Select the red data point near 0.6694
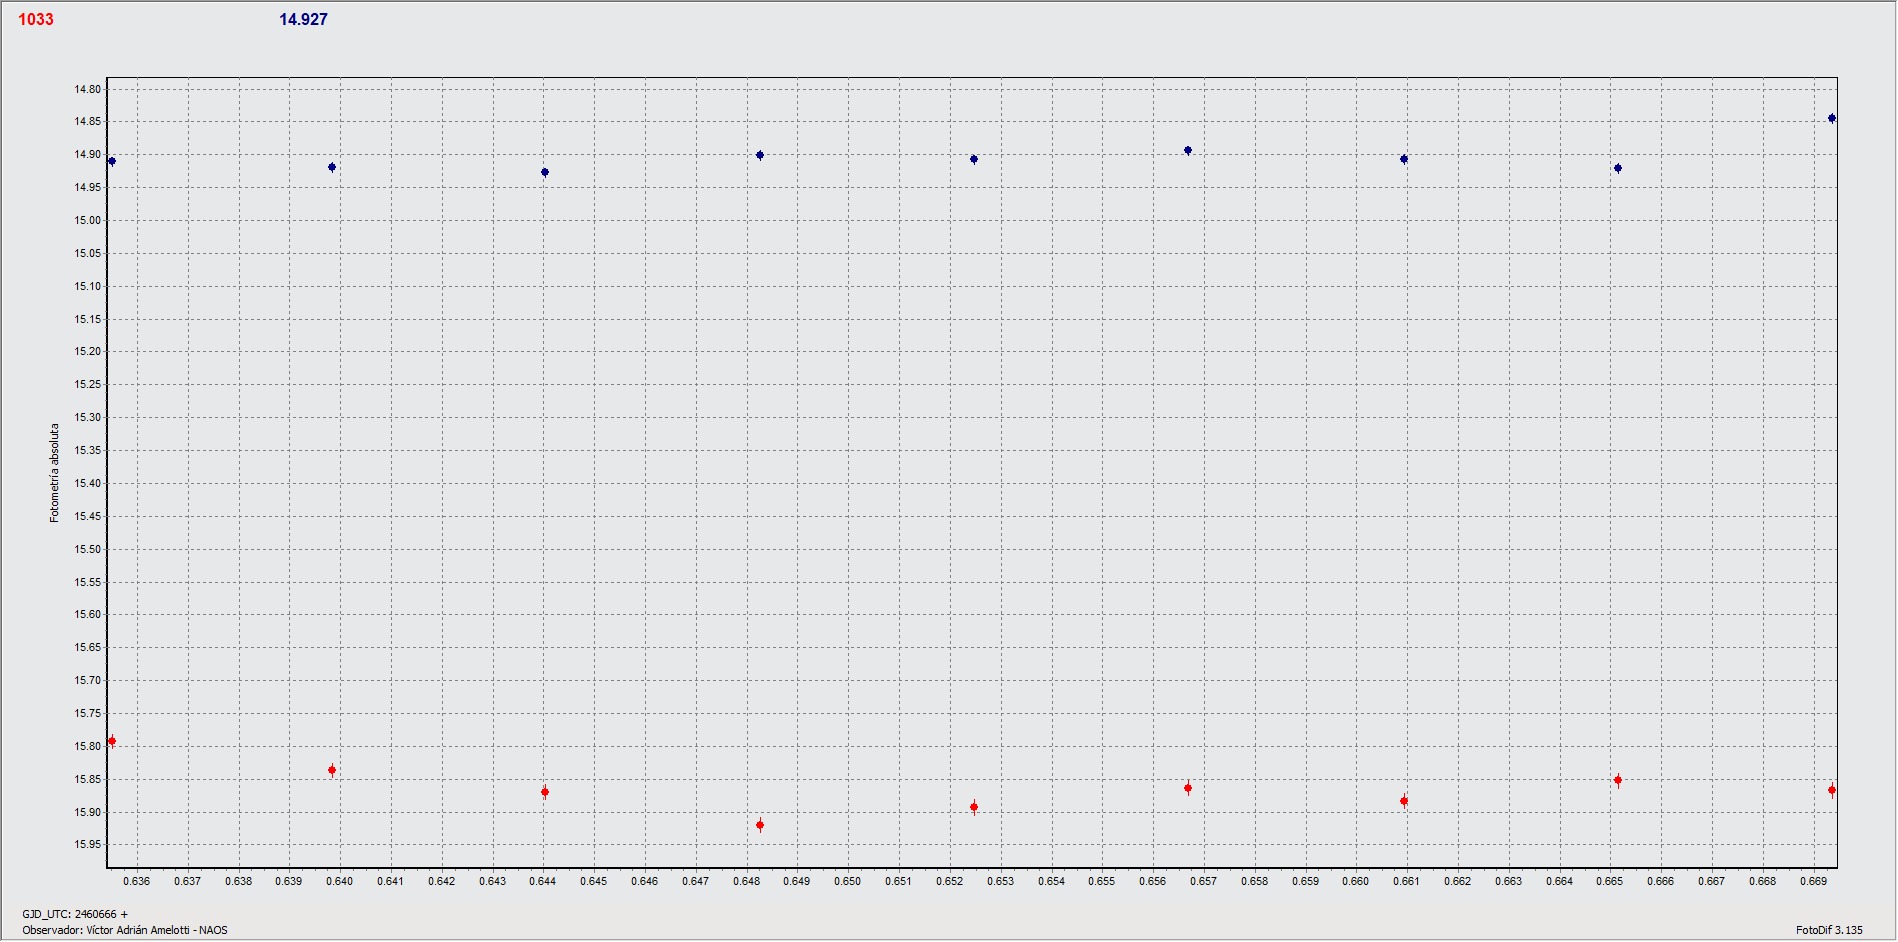The image size is (1898, 942). pyautogui.click(x=1832, y=790)
